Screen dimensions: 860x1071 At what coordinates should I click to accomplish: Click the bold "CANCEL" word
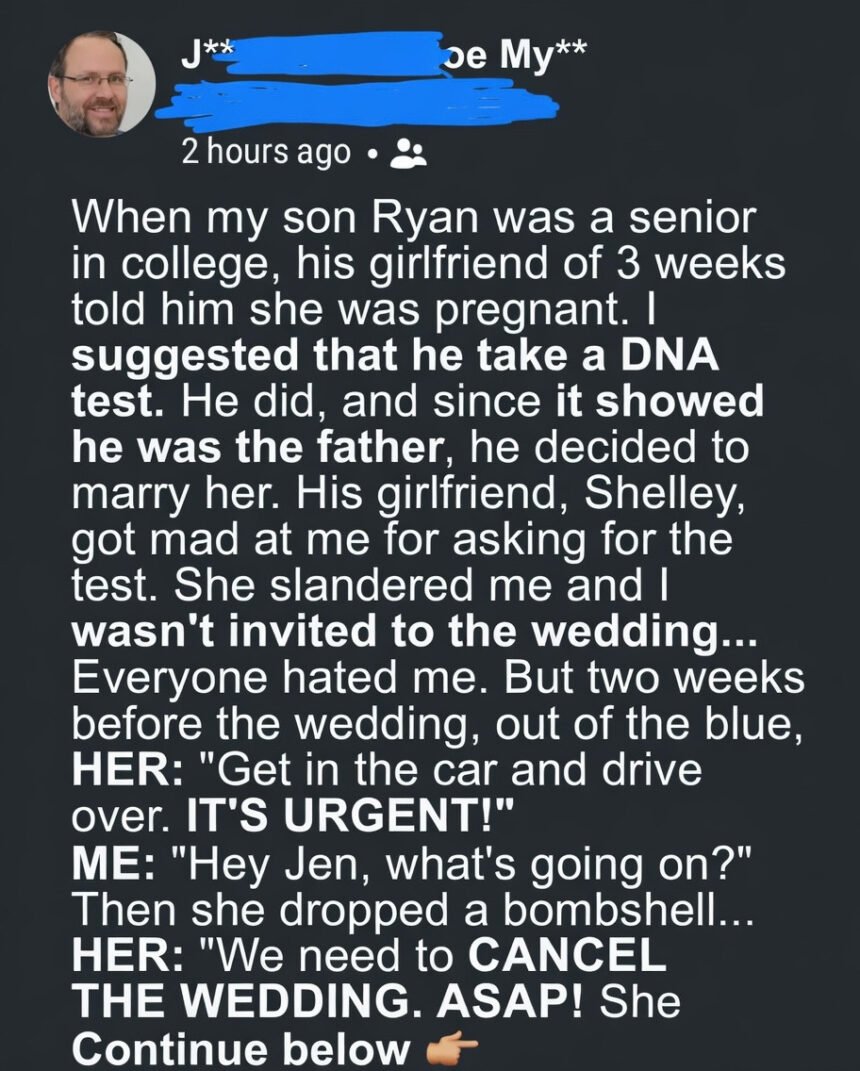pyautogui.click(x=566, y=954)
